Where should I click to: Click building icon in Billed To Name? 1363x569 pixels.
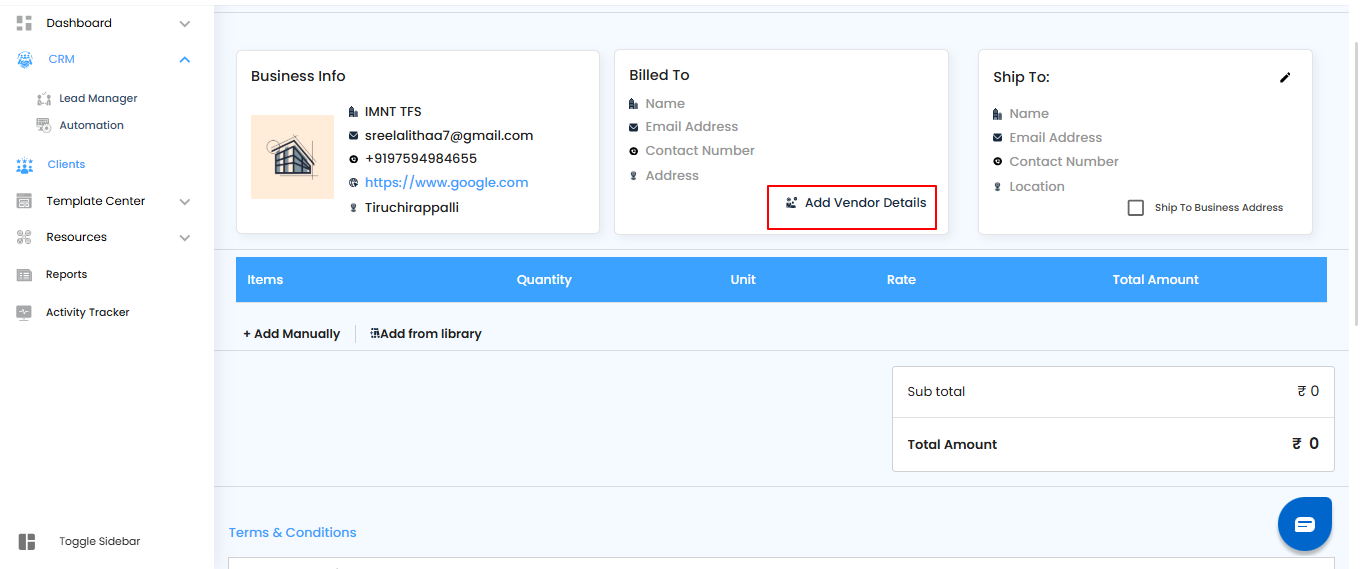[x=633, y=104]
